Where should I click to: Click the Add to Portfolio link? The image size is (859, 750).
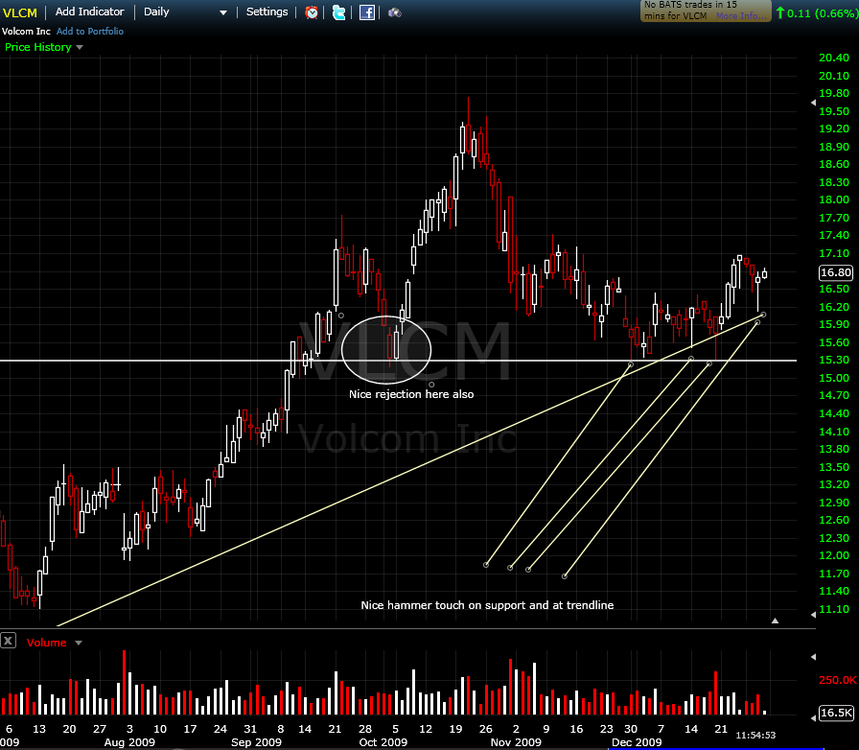[90, 31]
